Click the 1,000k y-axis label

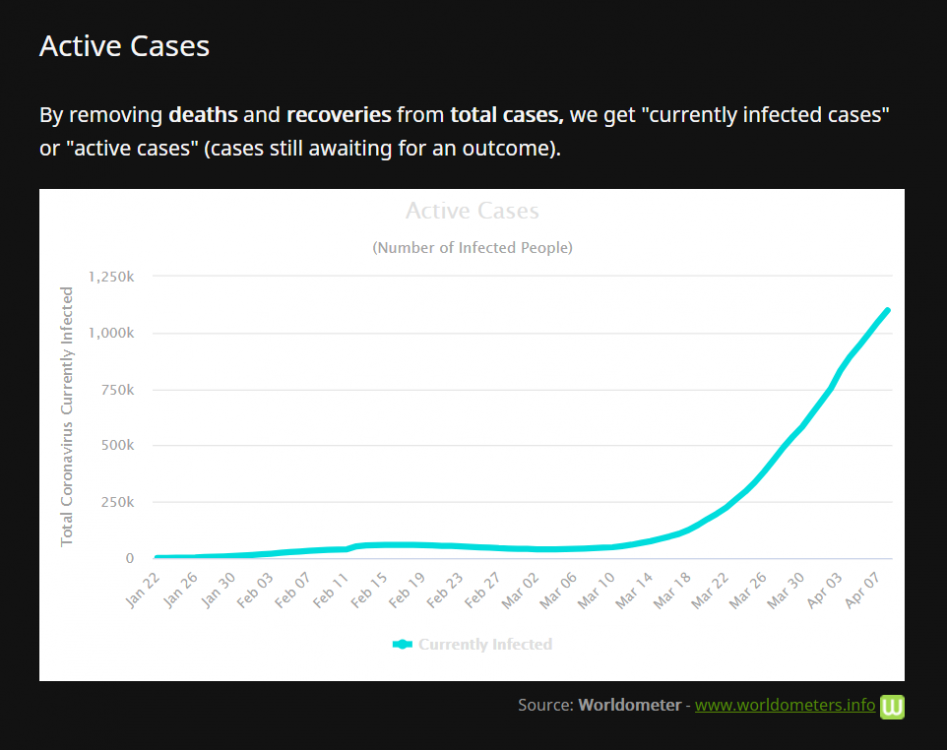click(112, 333)
